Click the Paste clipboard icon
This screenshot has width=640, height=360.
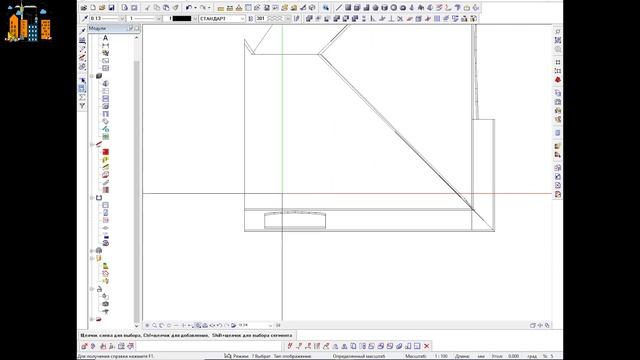point(166,8)
